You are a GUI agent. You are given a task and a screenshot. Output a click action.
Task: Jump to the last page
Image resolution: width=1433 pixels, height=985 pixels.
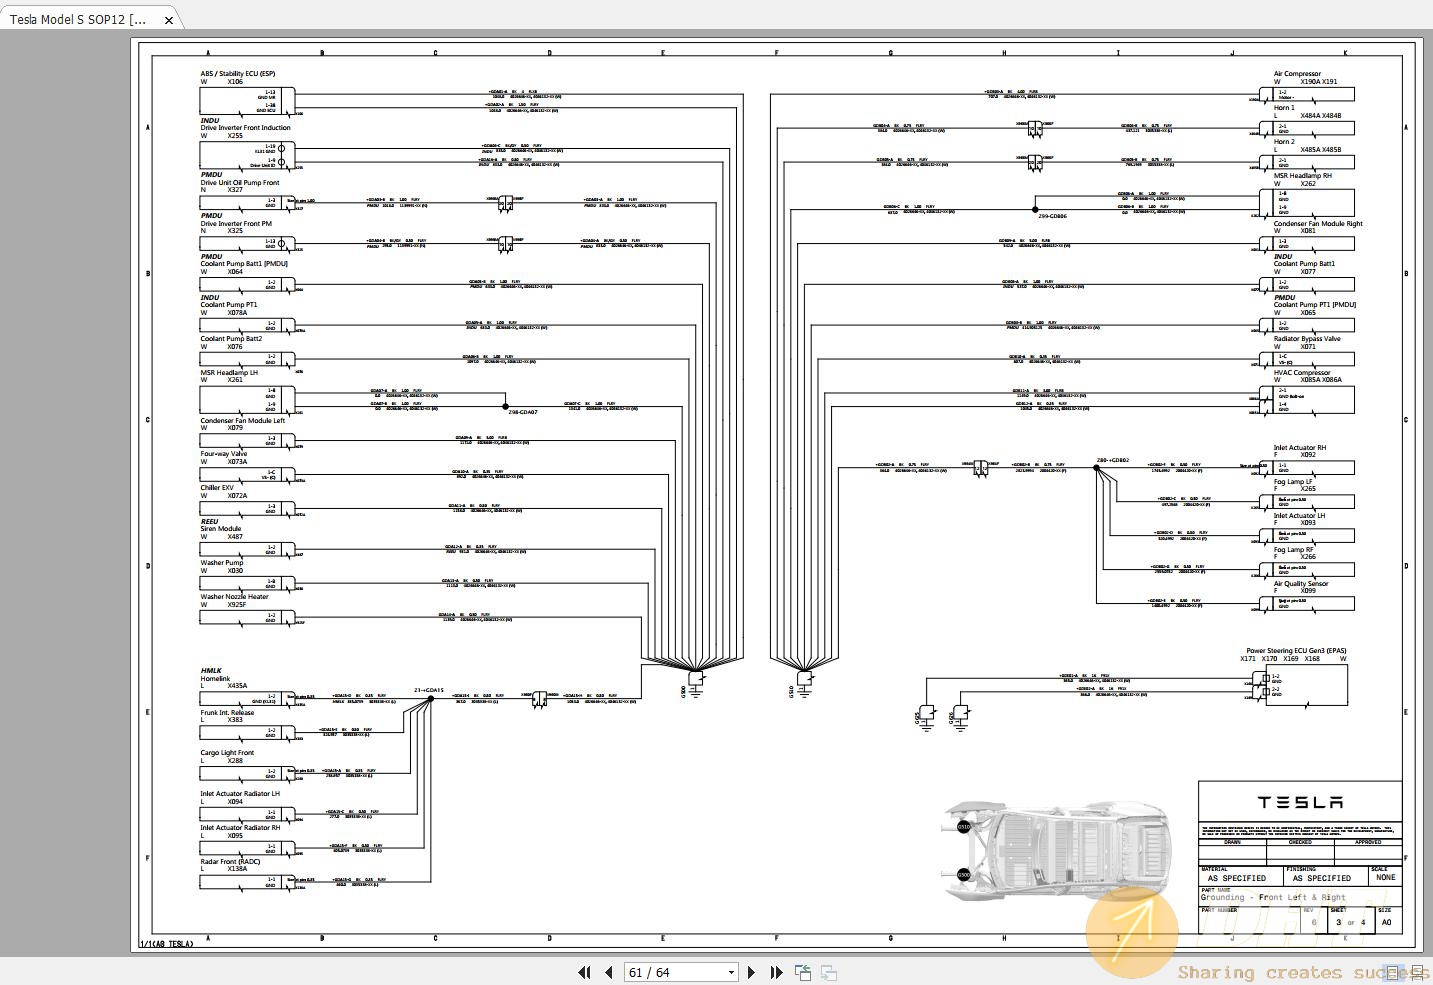[776, 972]
